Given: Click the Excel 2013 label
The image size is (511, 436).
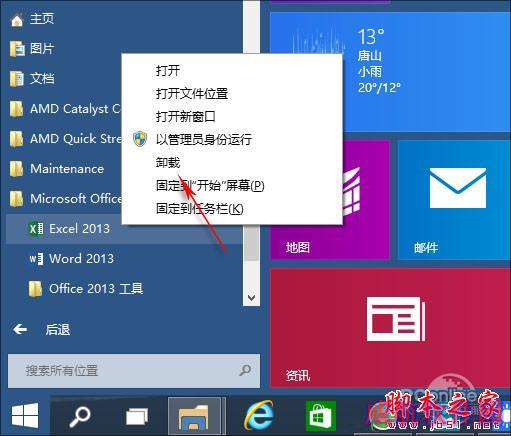Looking at the screenshot, I should pyautogui.click(x=79, y=229).
